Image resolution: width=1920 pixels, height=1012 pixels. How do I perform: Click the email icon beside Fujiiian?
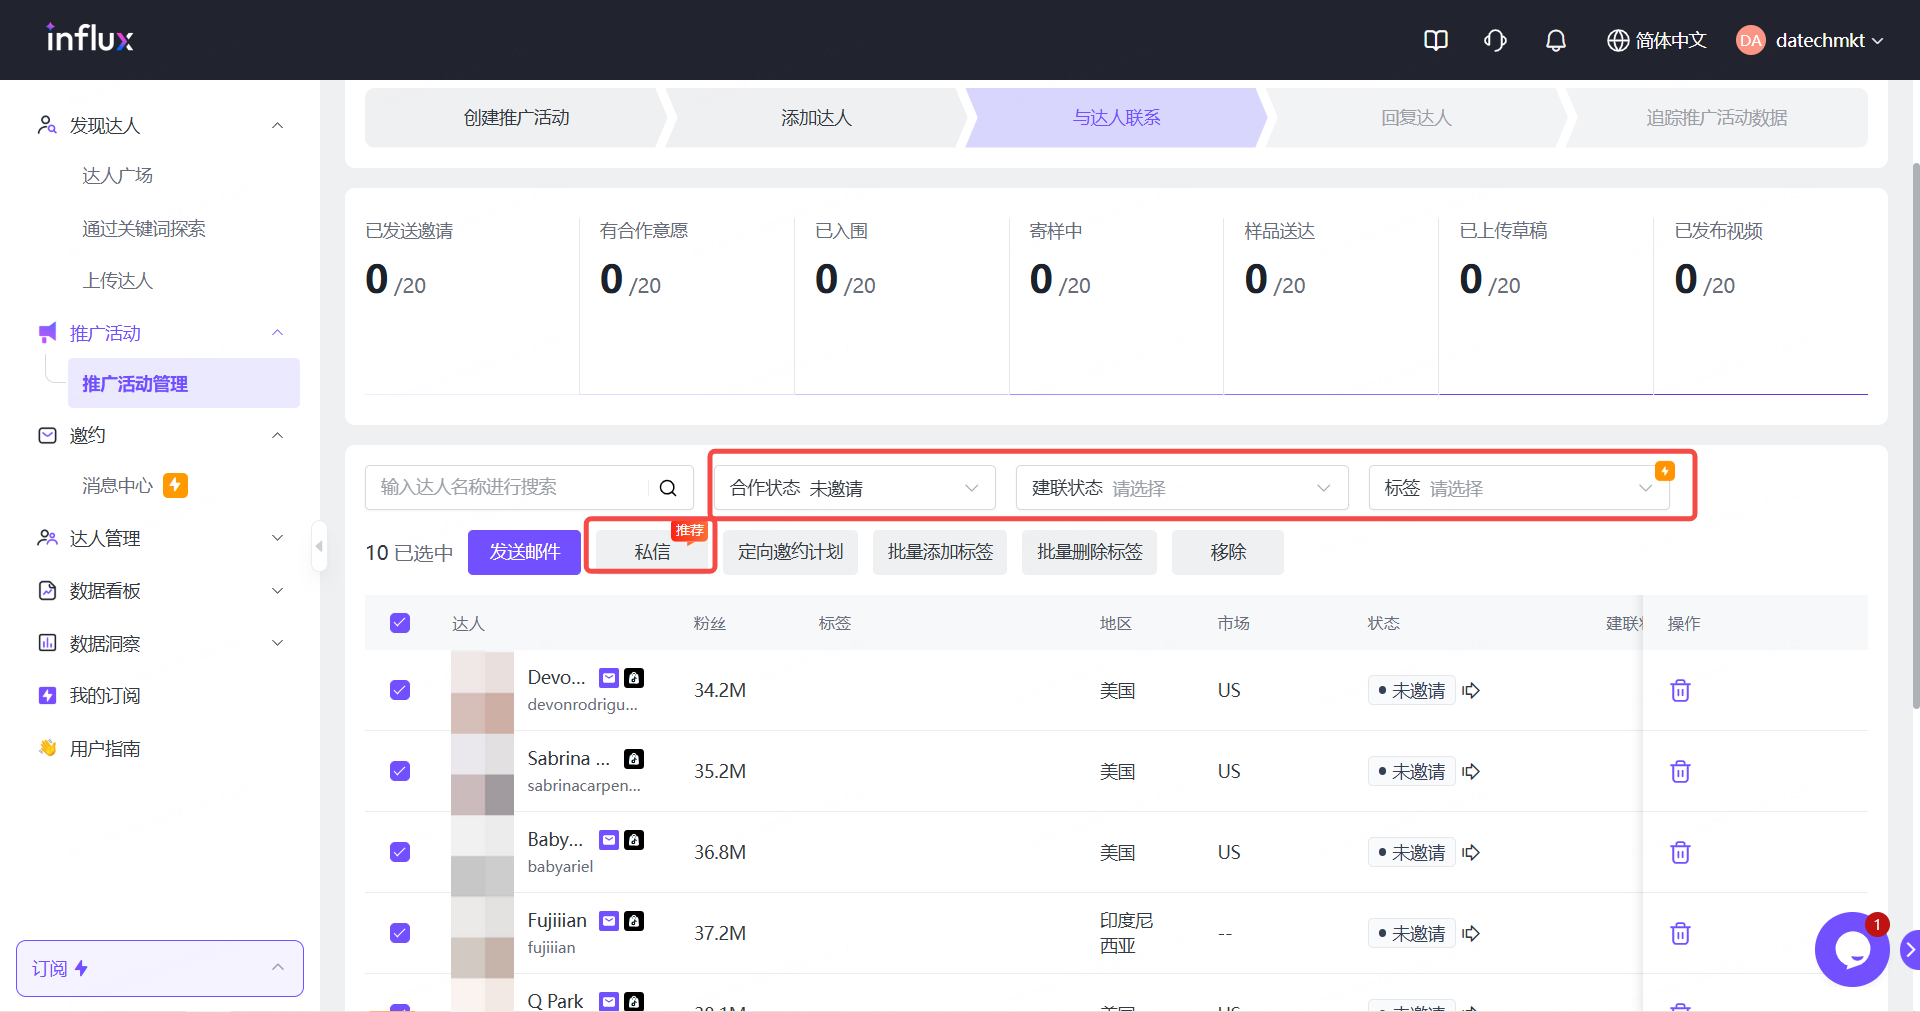point(608,921)
